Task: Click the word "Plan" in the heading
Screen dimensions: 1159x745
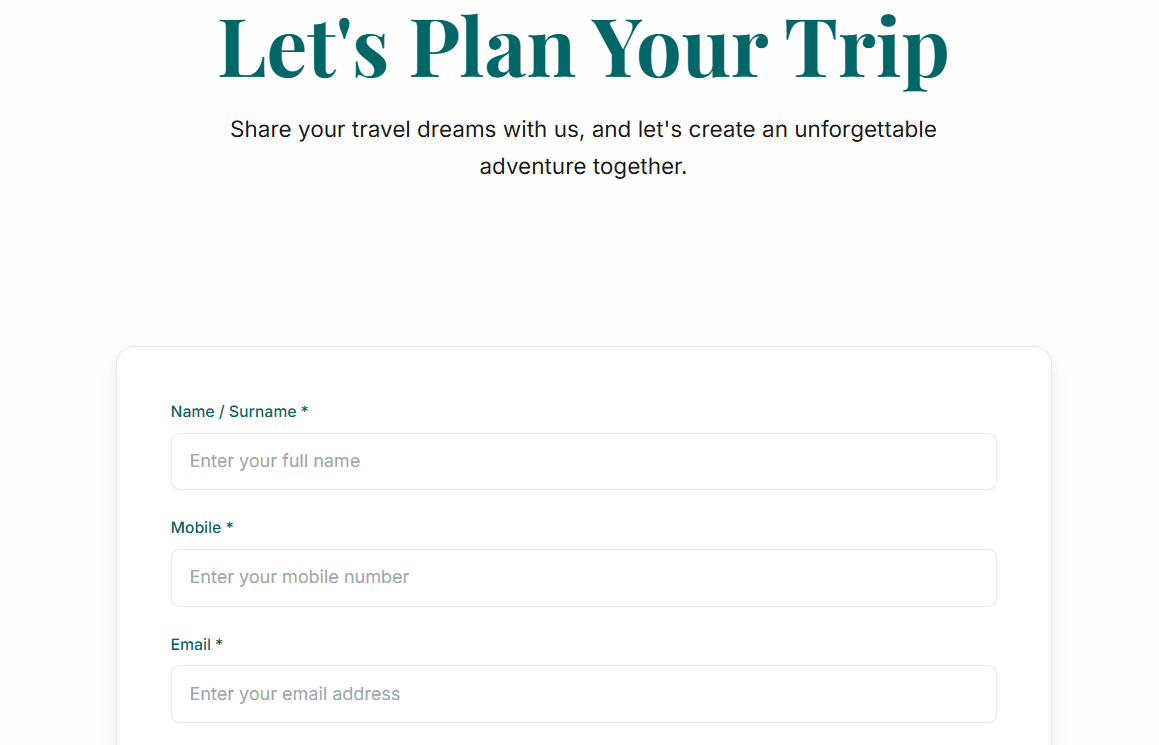Action: pyautogui.click(x=491, y=47)
